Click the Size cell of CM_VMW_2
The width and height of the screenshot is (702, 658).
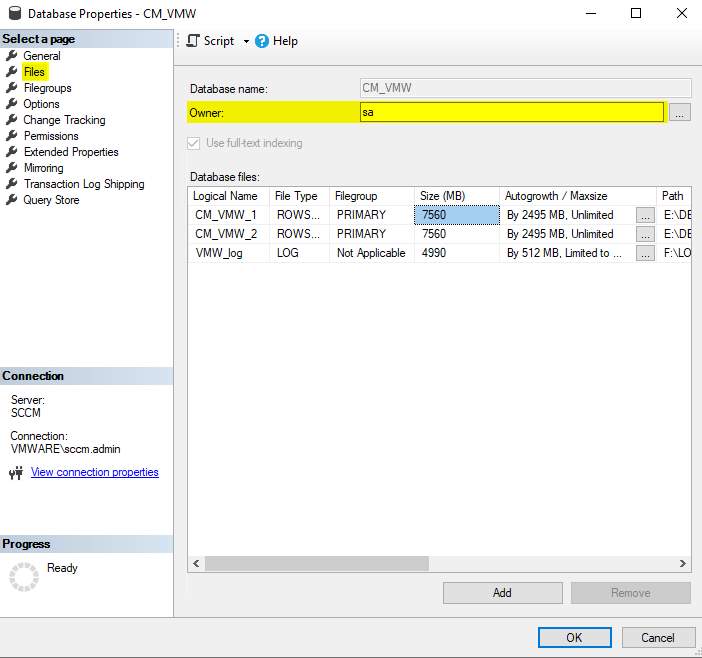point(456,234)
